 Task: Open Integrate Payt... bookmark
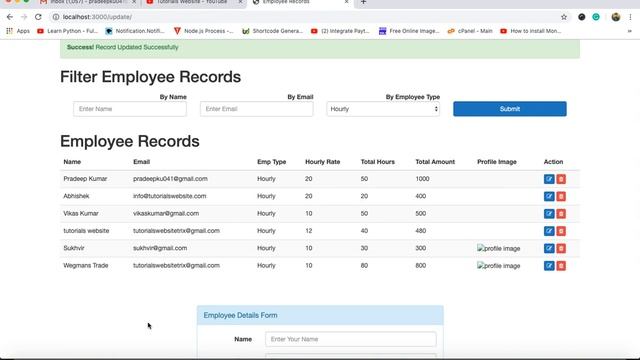(340, 31)
